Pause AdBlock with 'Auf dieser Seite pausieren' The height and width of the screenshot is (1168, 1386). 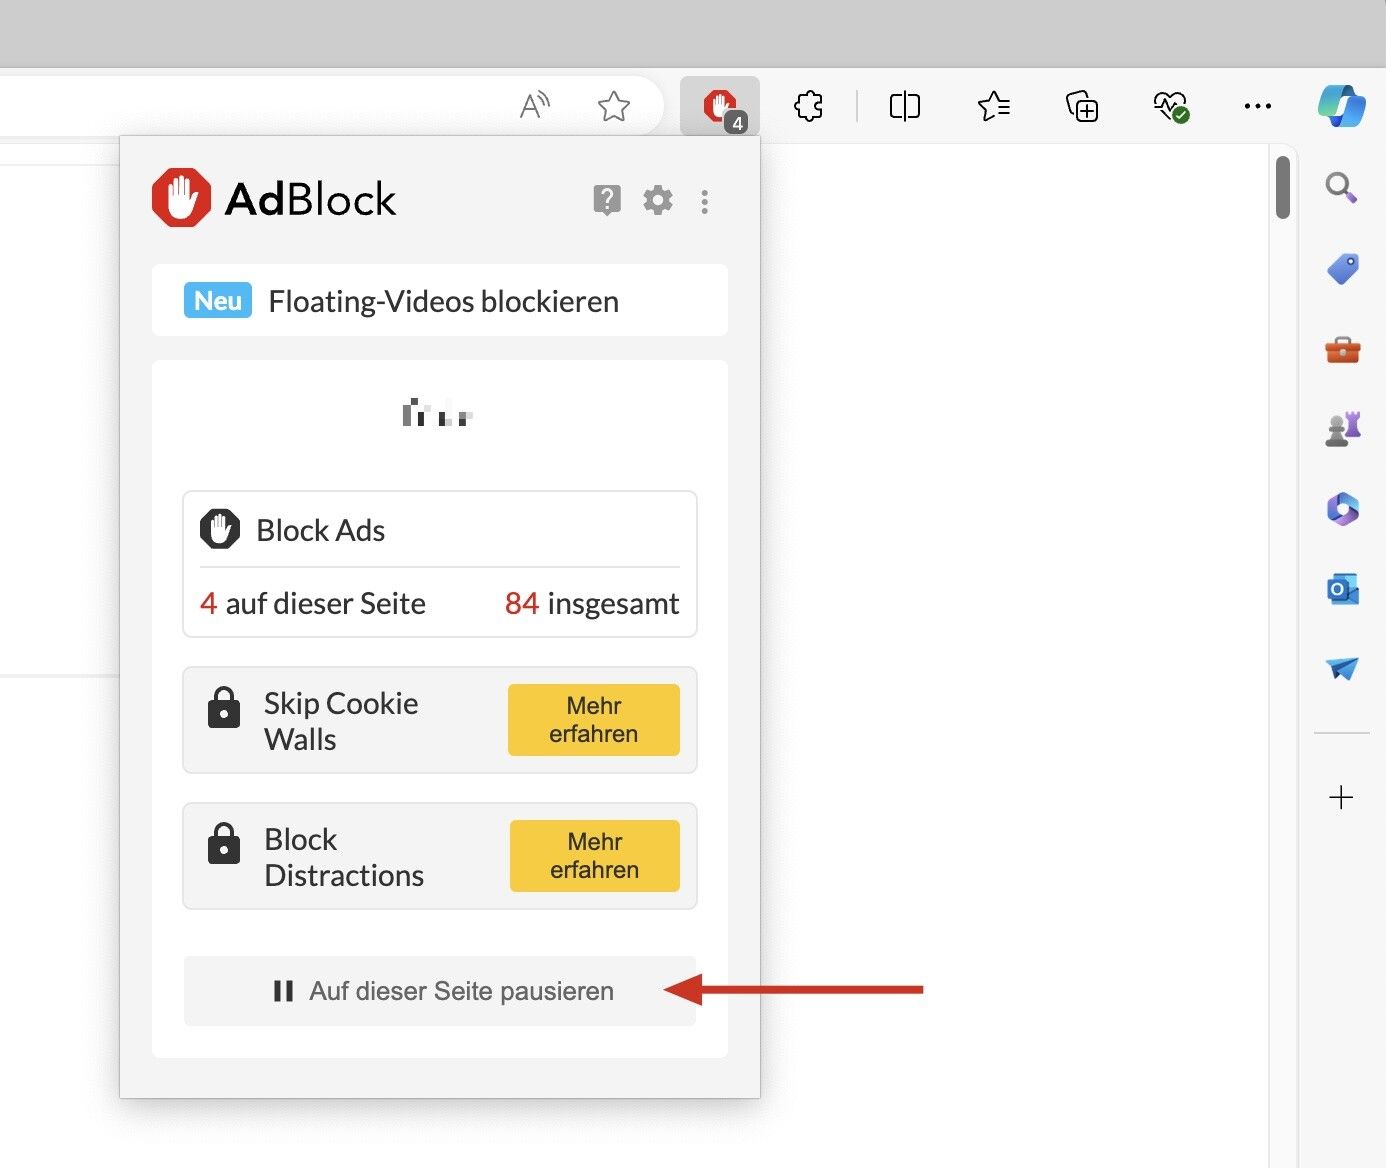(440, 991)
